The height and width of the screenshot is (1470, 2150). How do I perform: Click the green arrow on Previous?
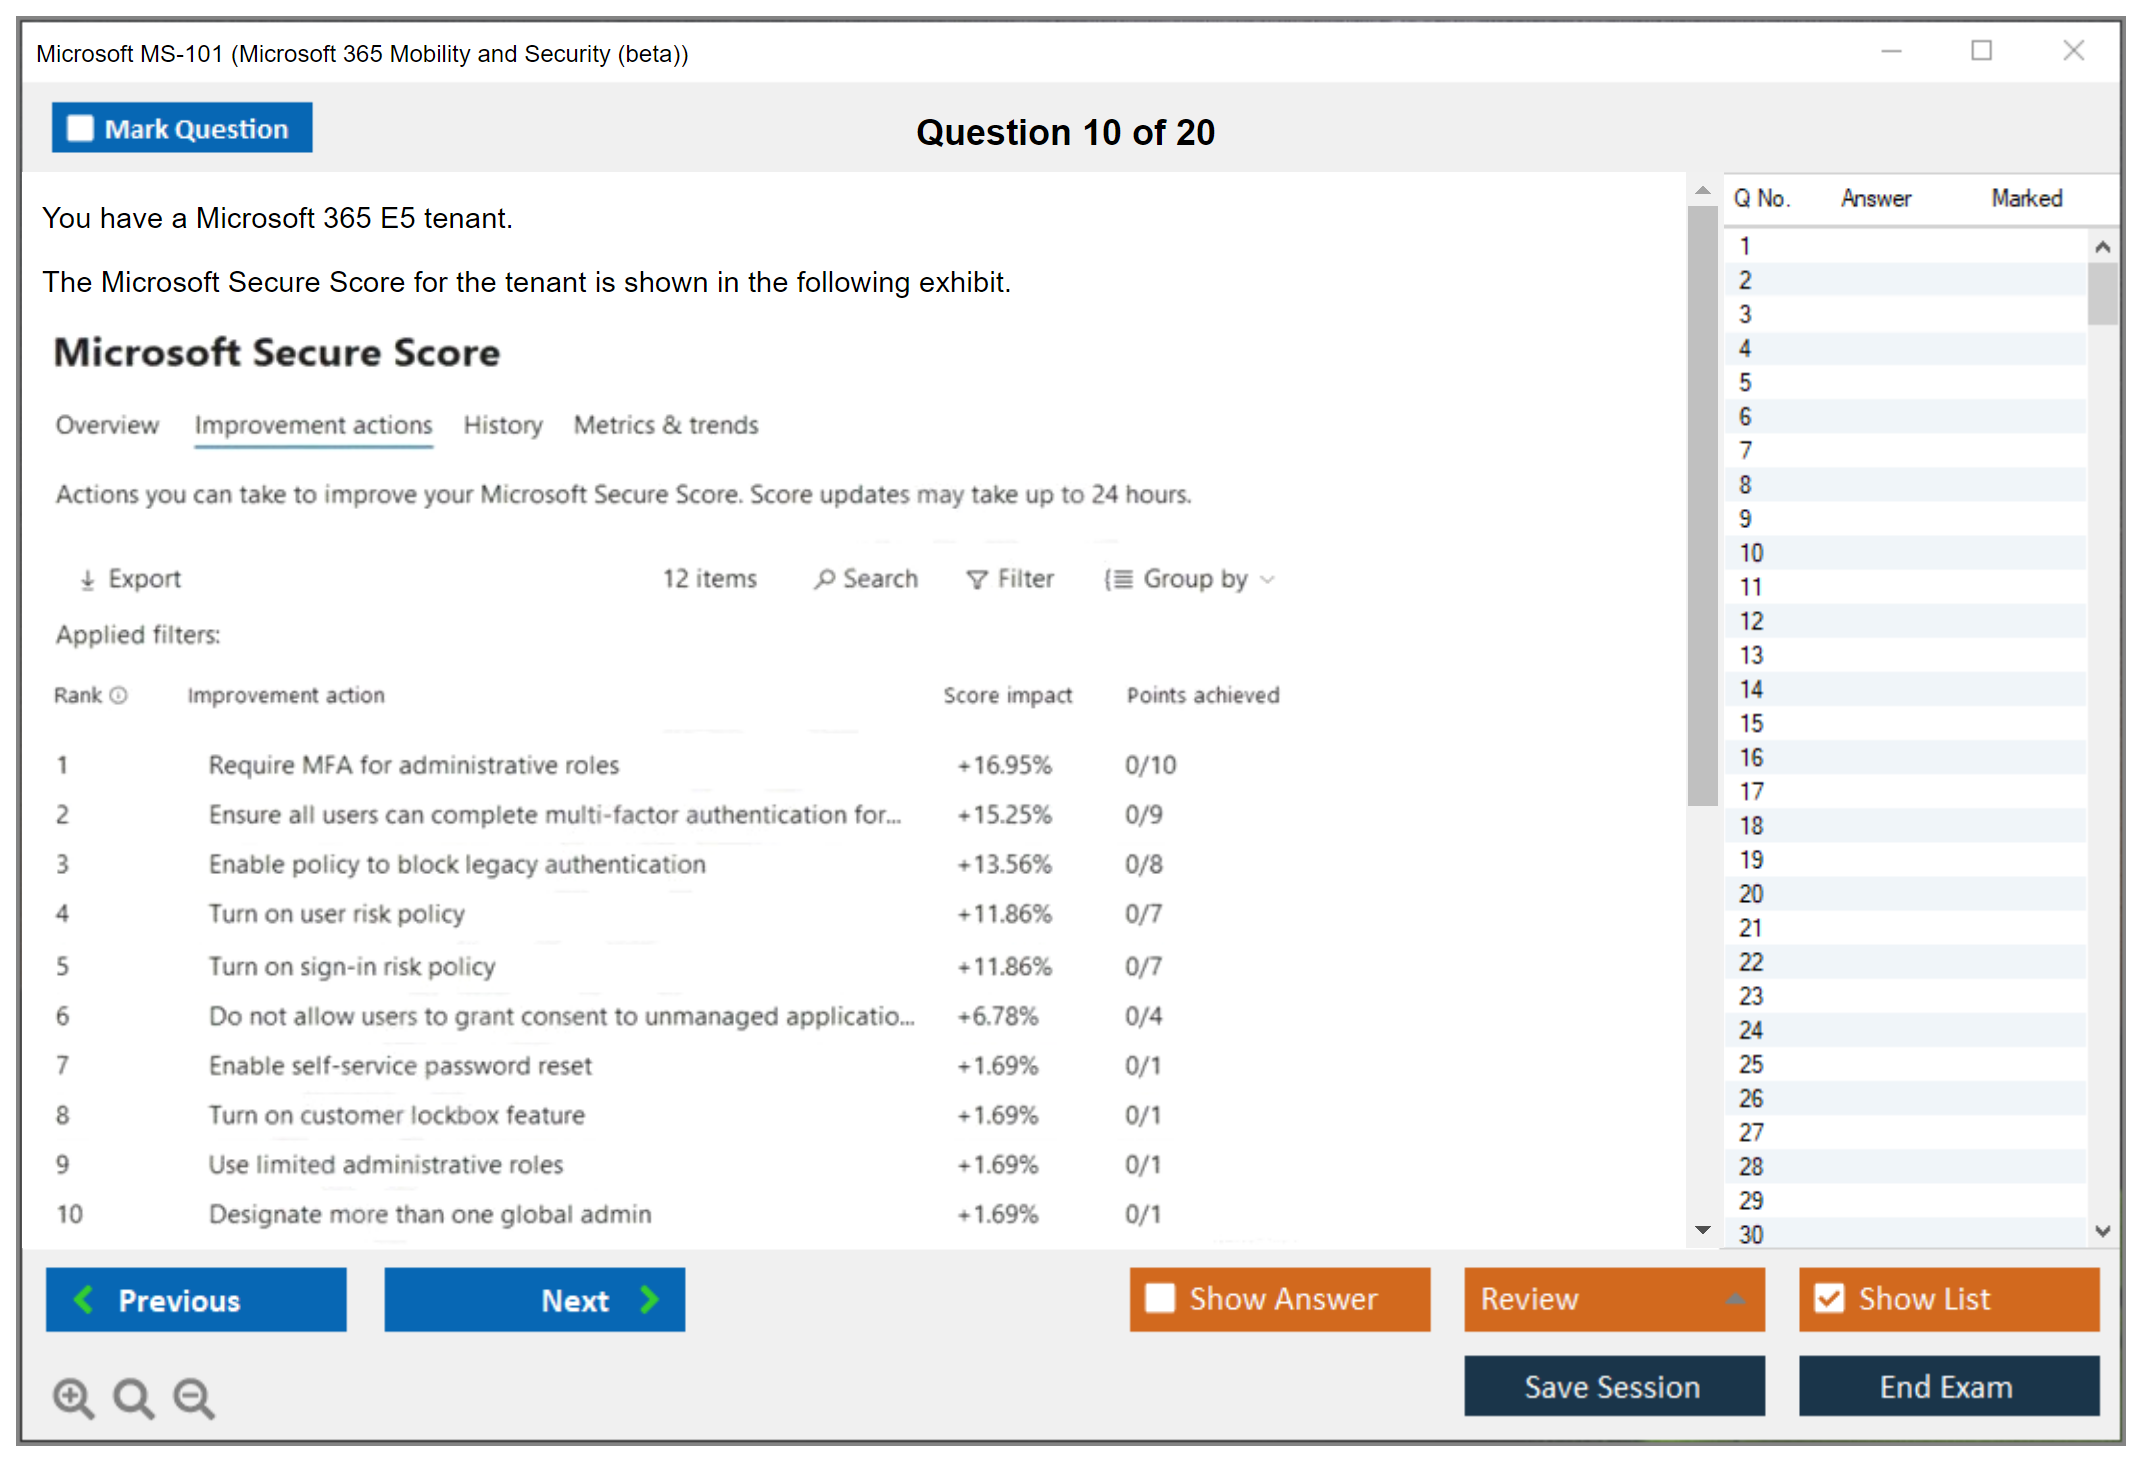click(x=84, y=1299)
